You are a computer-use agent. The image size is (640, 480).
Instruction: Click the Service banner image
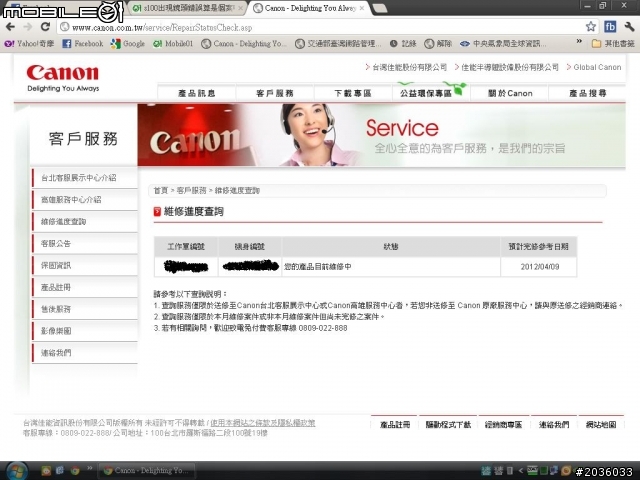click(x=381, y=135)
